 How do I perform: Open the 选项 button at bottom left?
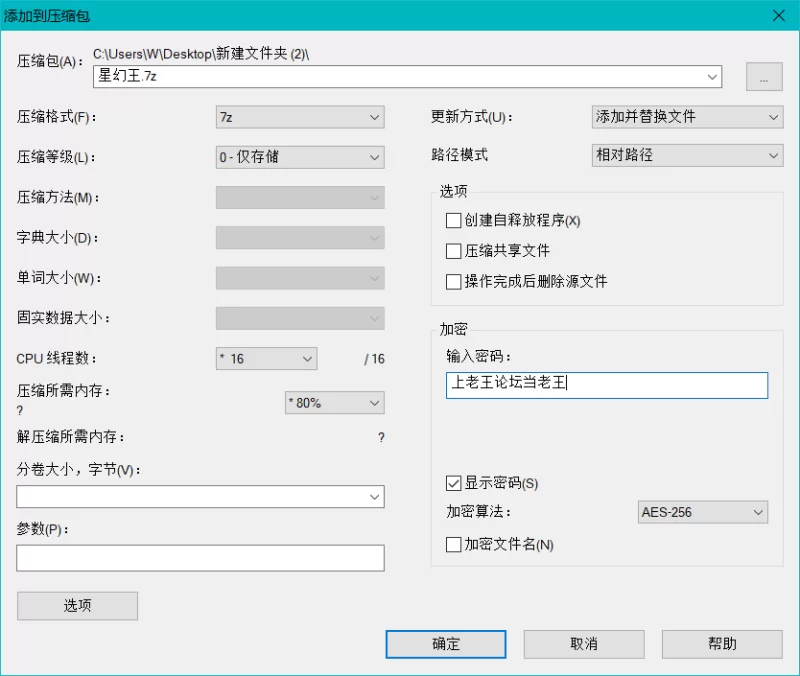(x=77, y=606)
